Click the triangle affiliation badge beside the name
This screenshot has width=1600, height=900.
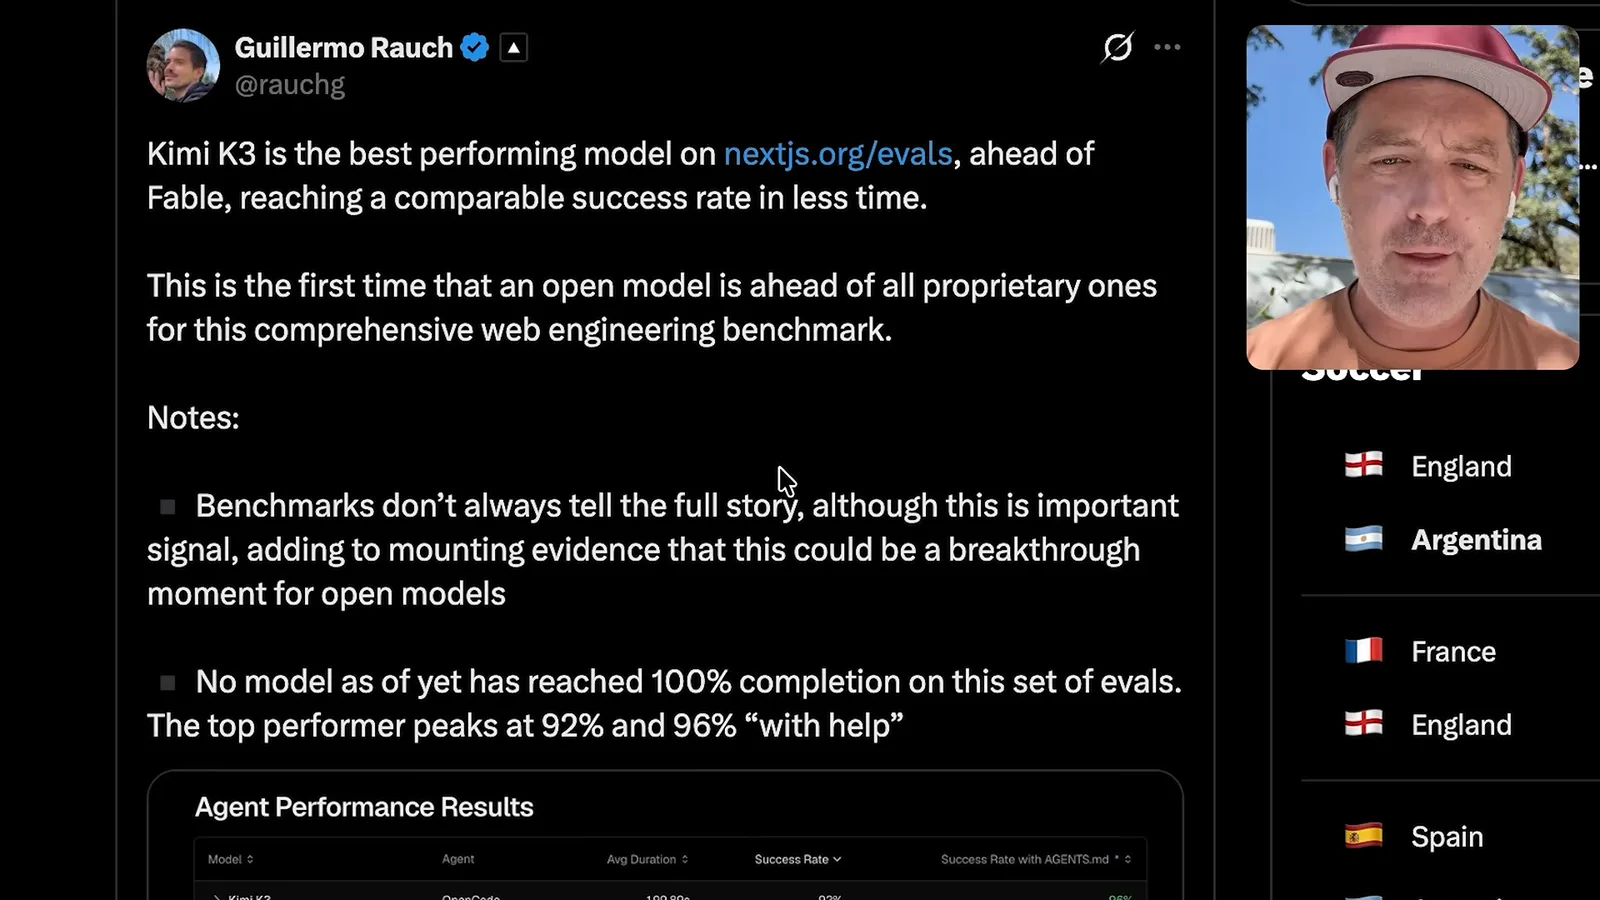513,47
